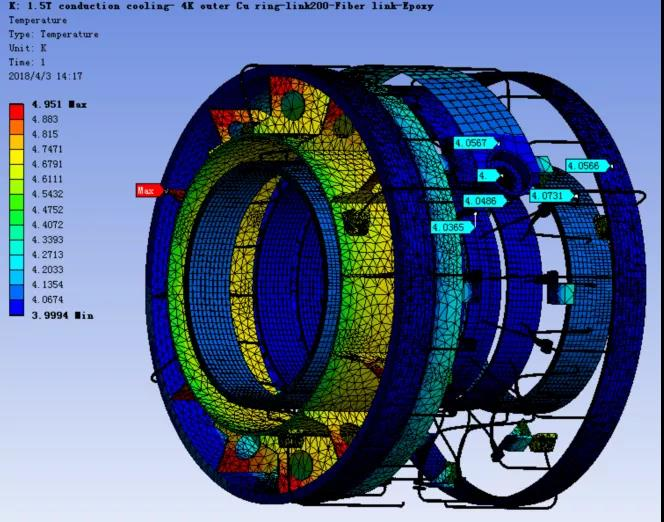Select the 3.9994 Min legend value
Screen dimensions: 664x522
(62, 315)
